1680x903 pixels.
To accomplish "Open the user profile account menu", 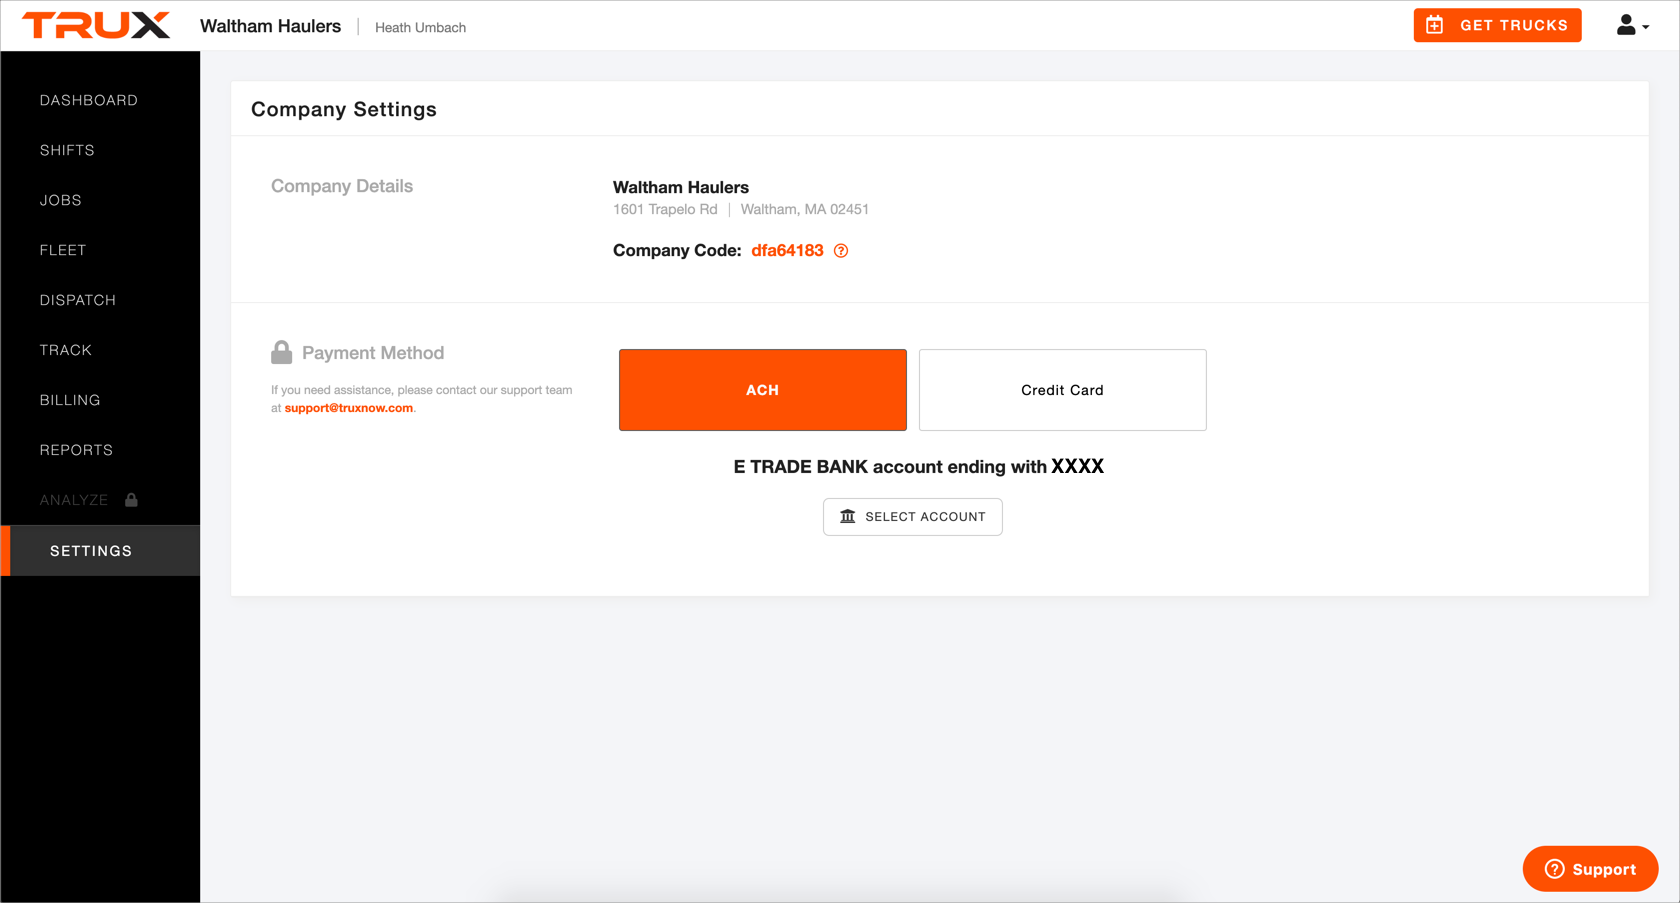I will pyautogui.click(x=1631, y=25).
